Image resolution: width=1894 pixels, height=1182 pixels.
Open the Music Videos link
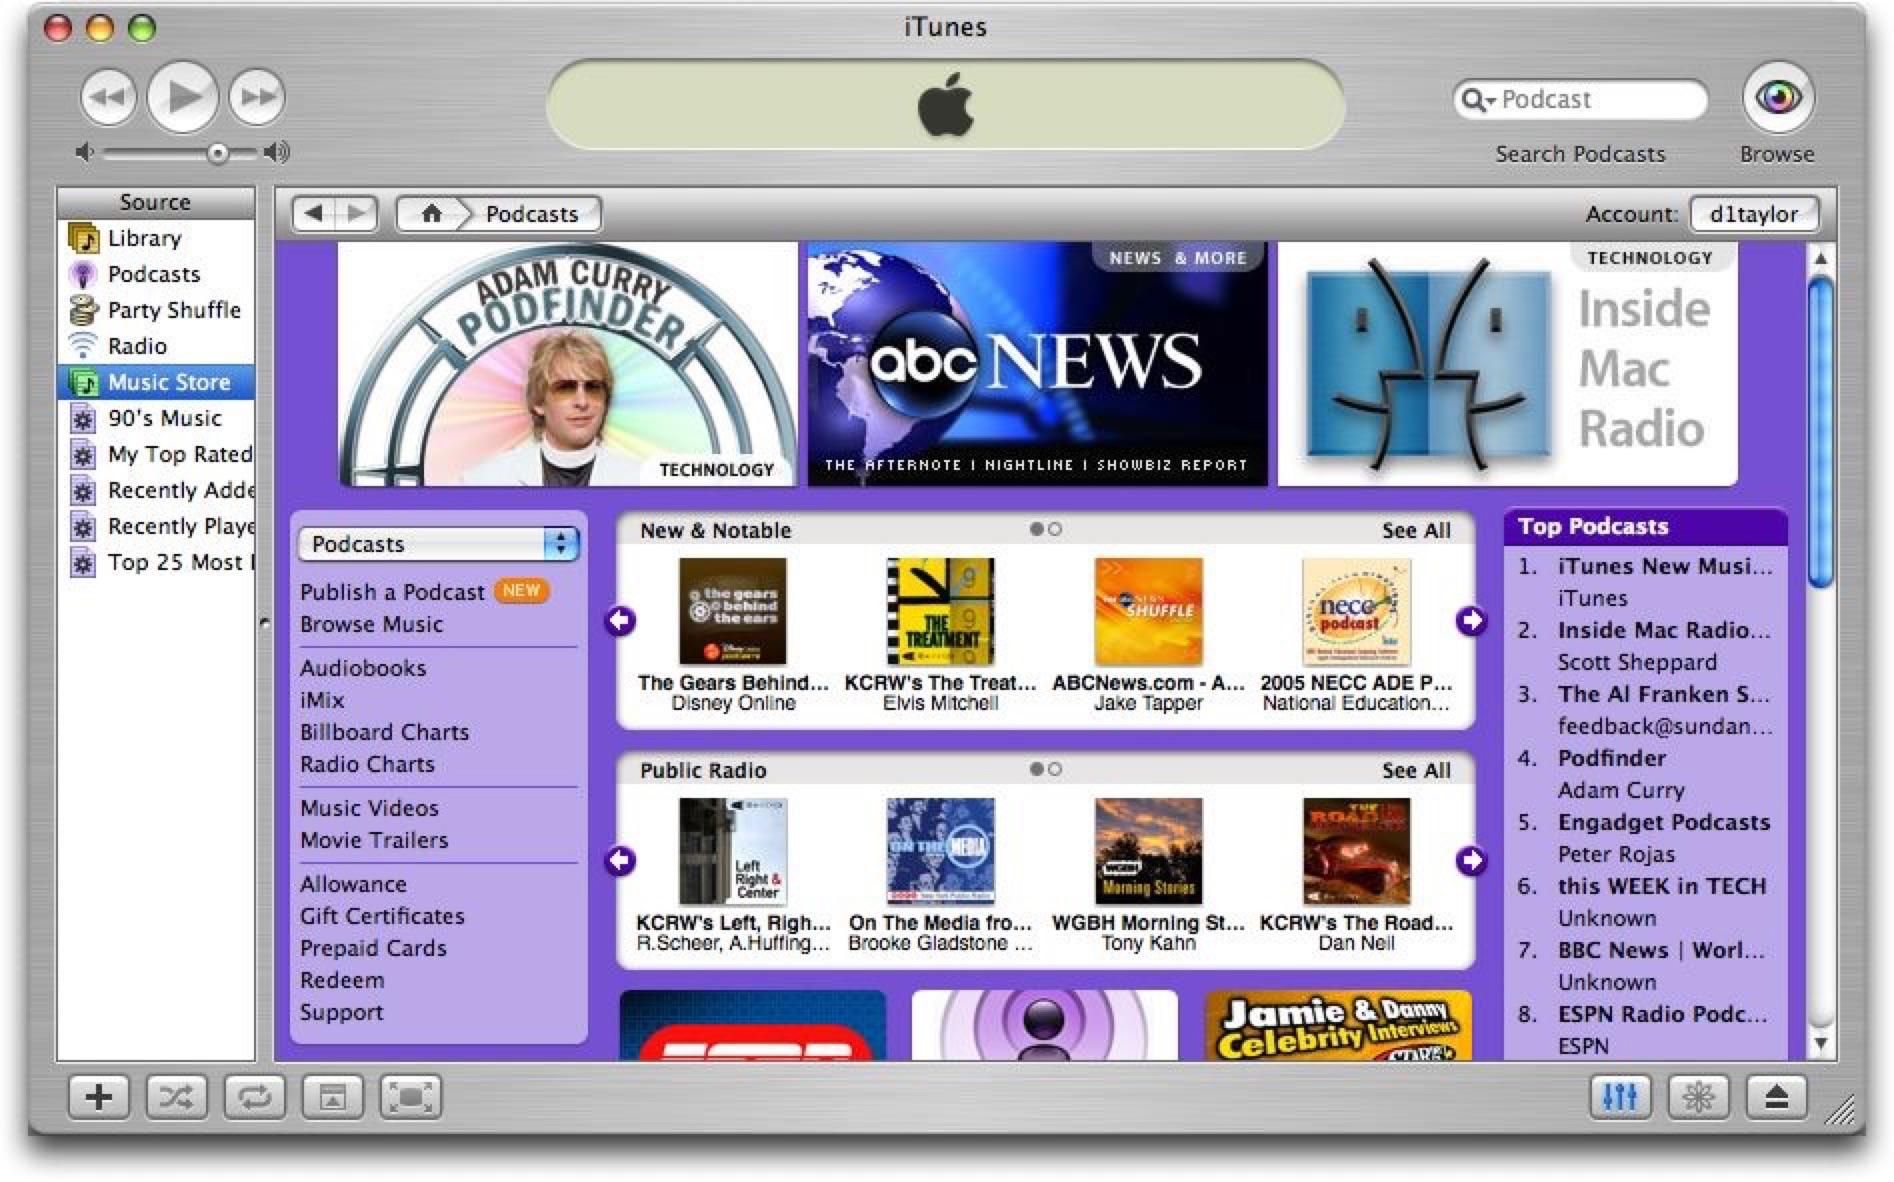pos(369,808)
